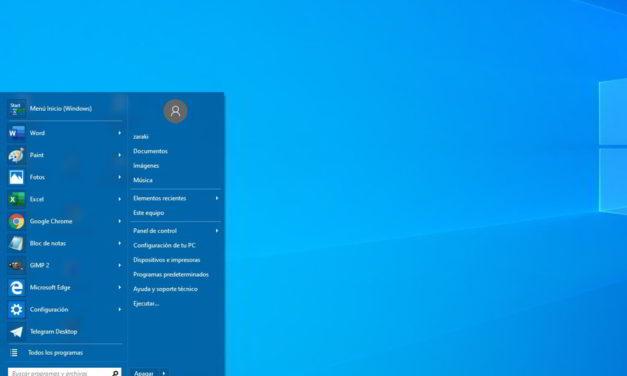Image resolution: width=627 pixels, height=376 pixels.
Task: Expand Google Chrome submenu arrow
Action: (120, 221)
